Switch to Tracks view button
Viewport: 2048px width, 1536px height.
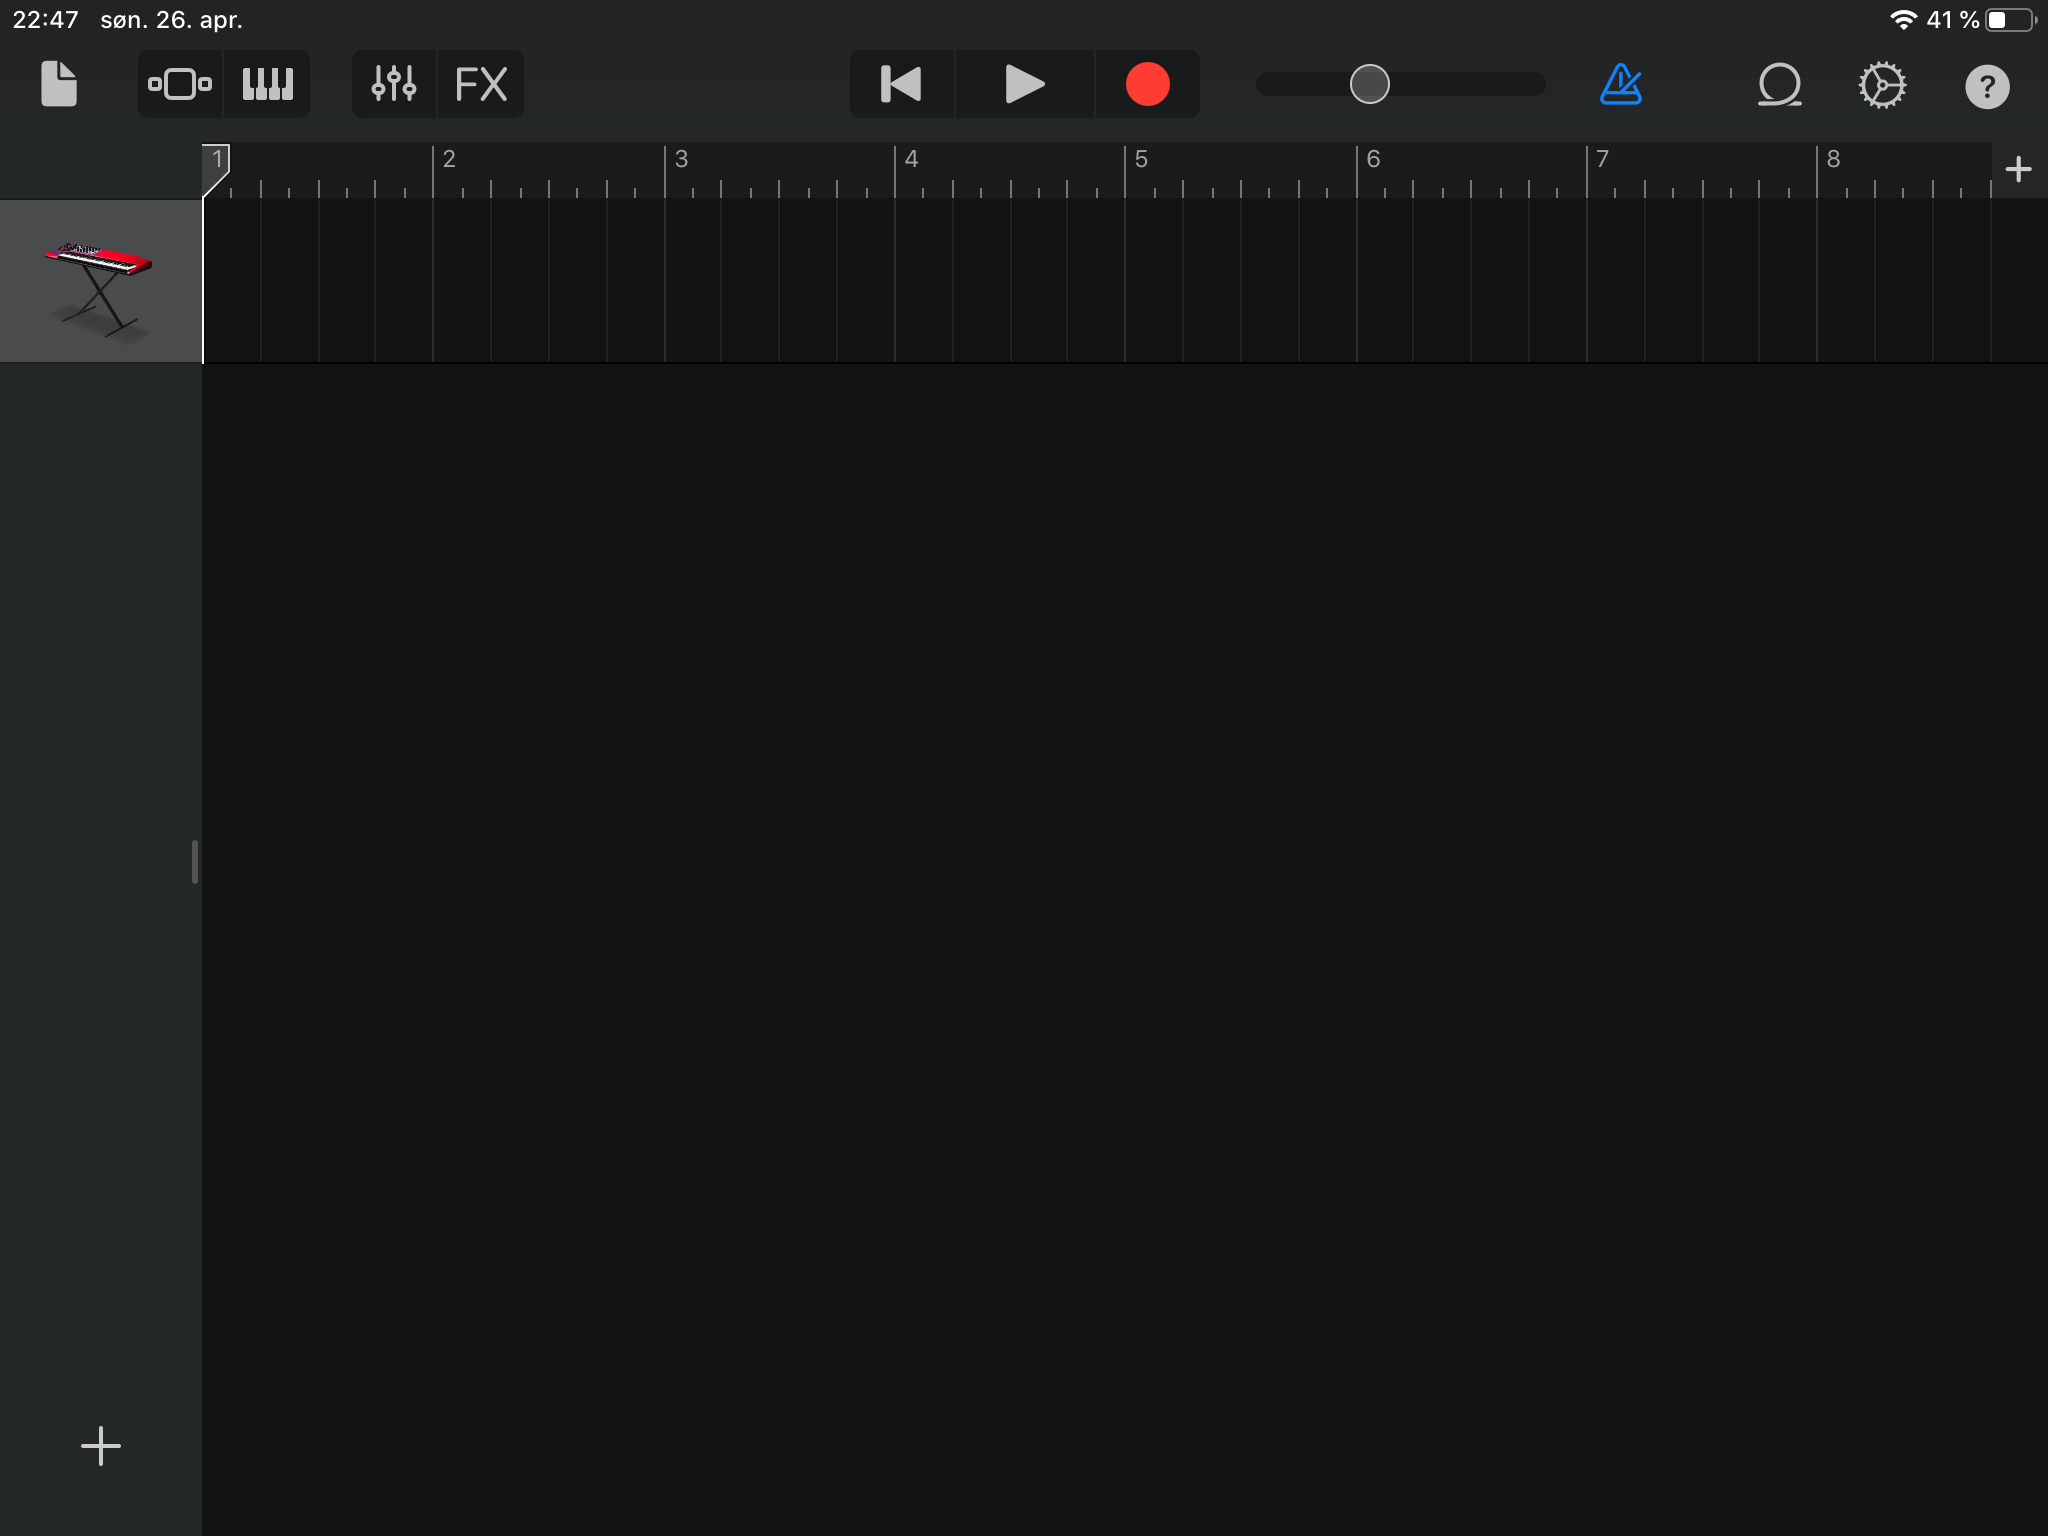pyautogui.click(x=180, y=84)
